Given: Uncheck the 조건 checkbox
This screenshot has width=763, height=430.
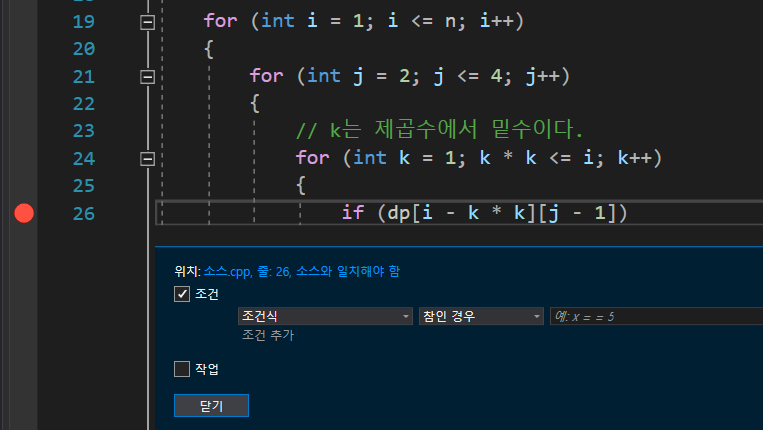Looking at the screenshot, I should point(182,294).
